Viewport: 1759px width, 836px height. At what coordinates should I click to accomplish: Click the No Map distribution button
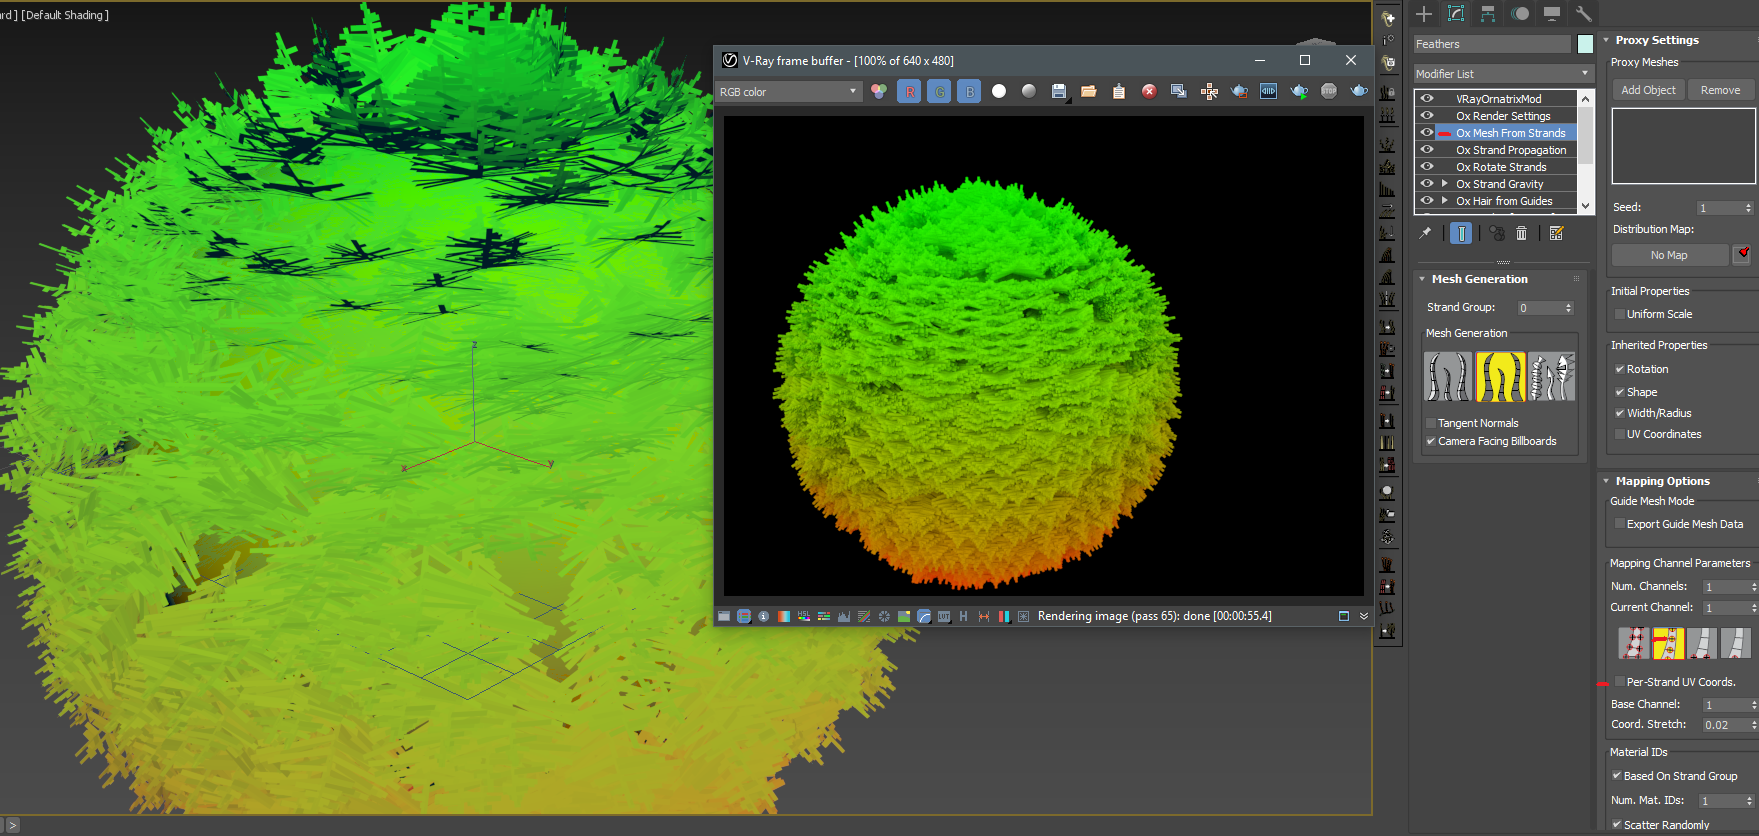point(1669,255)
